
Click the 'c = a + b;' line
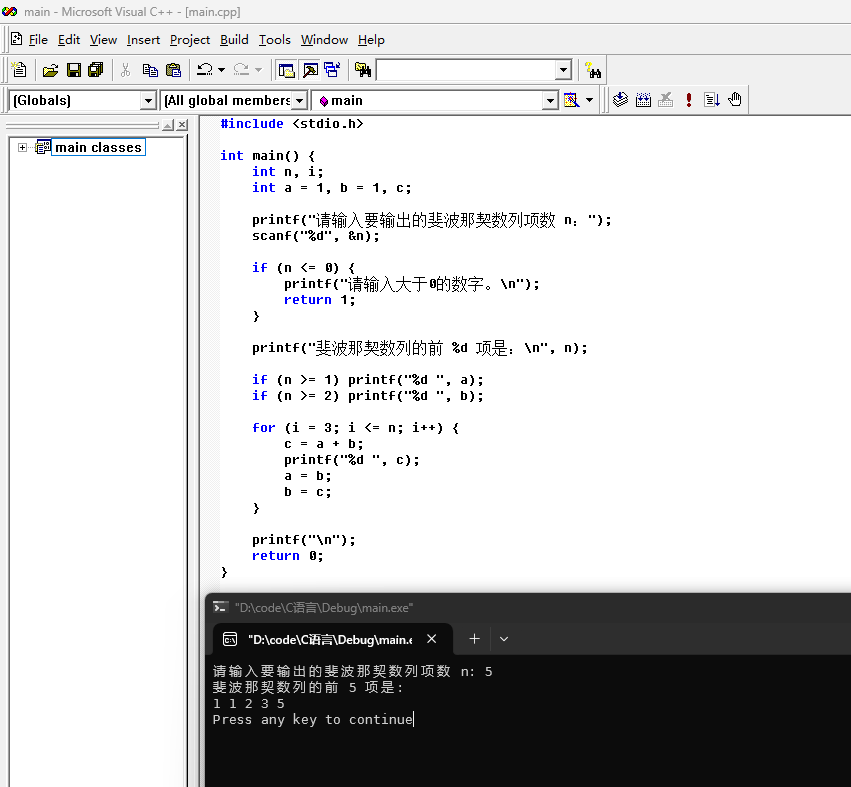[x=323, y=444]
